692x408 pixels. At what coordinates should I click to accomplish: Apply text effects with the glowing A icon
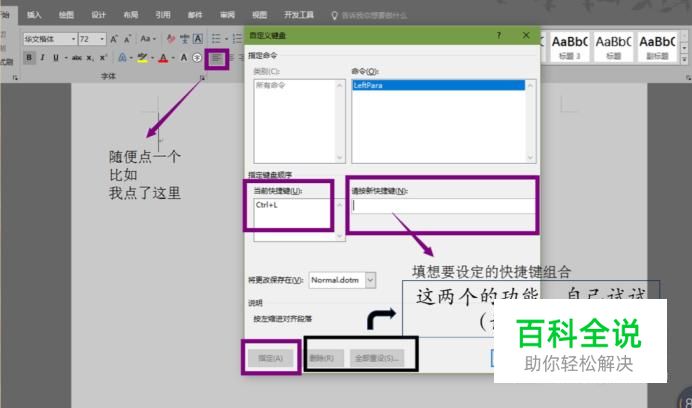tap(123, 58)
